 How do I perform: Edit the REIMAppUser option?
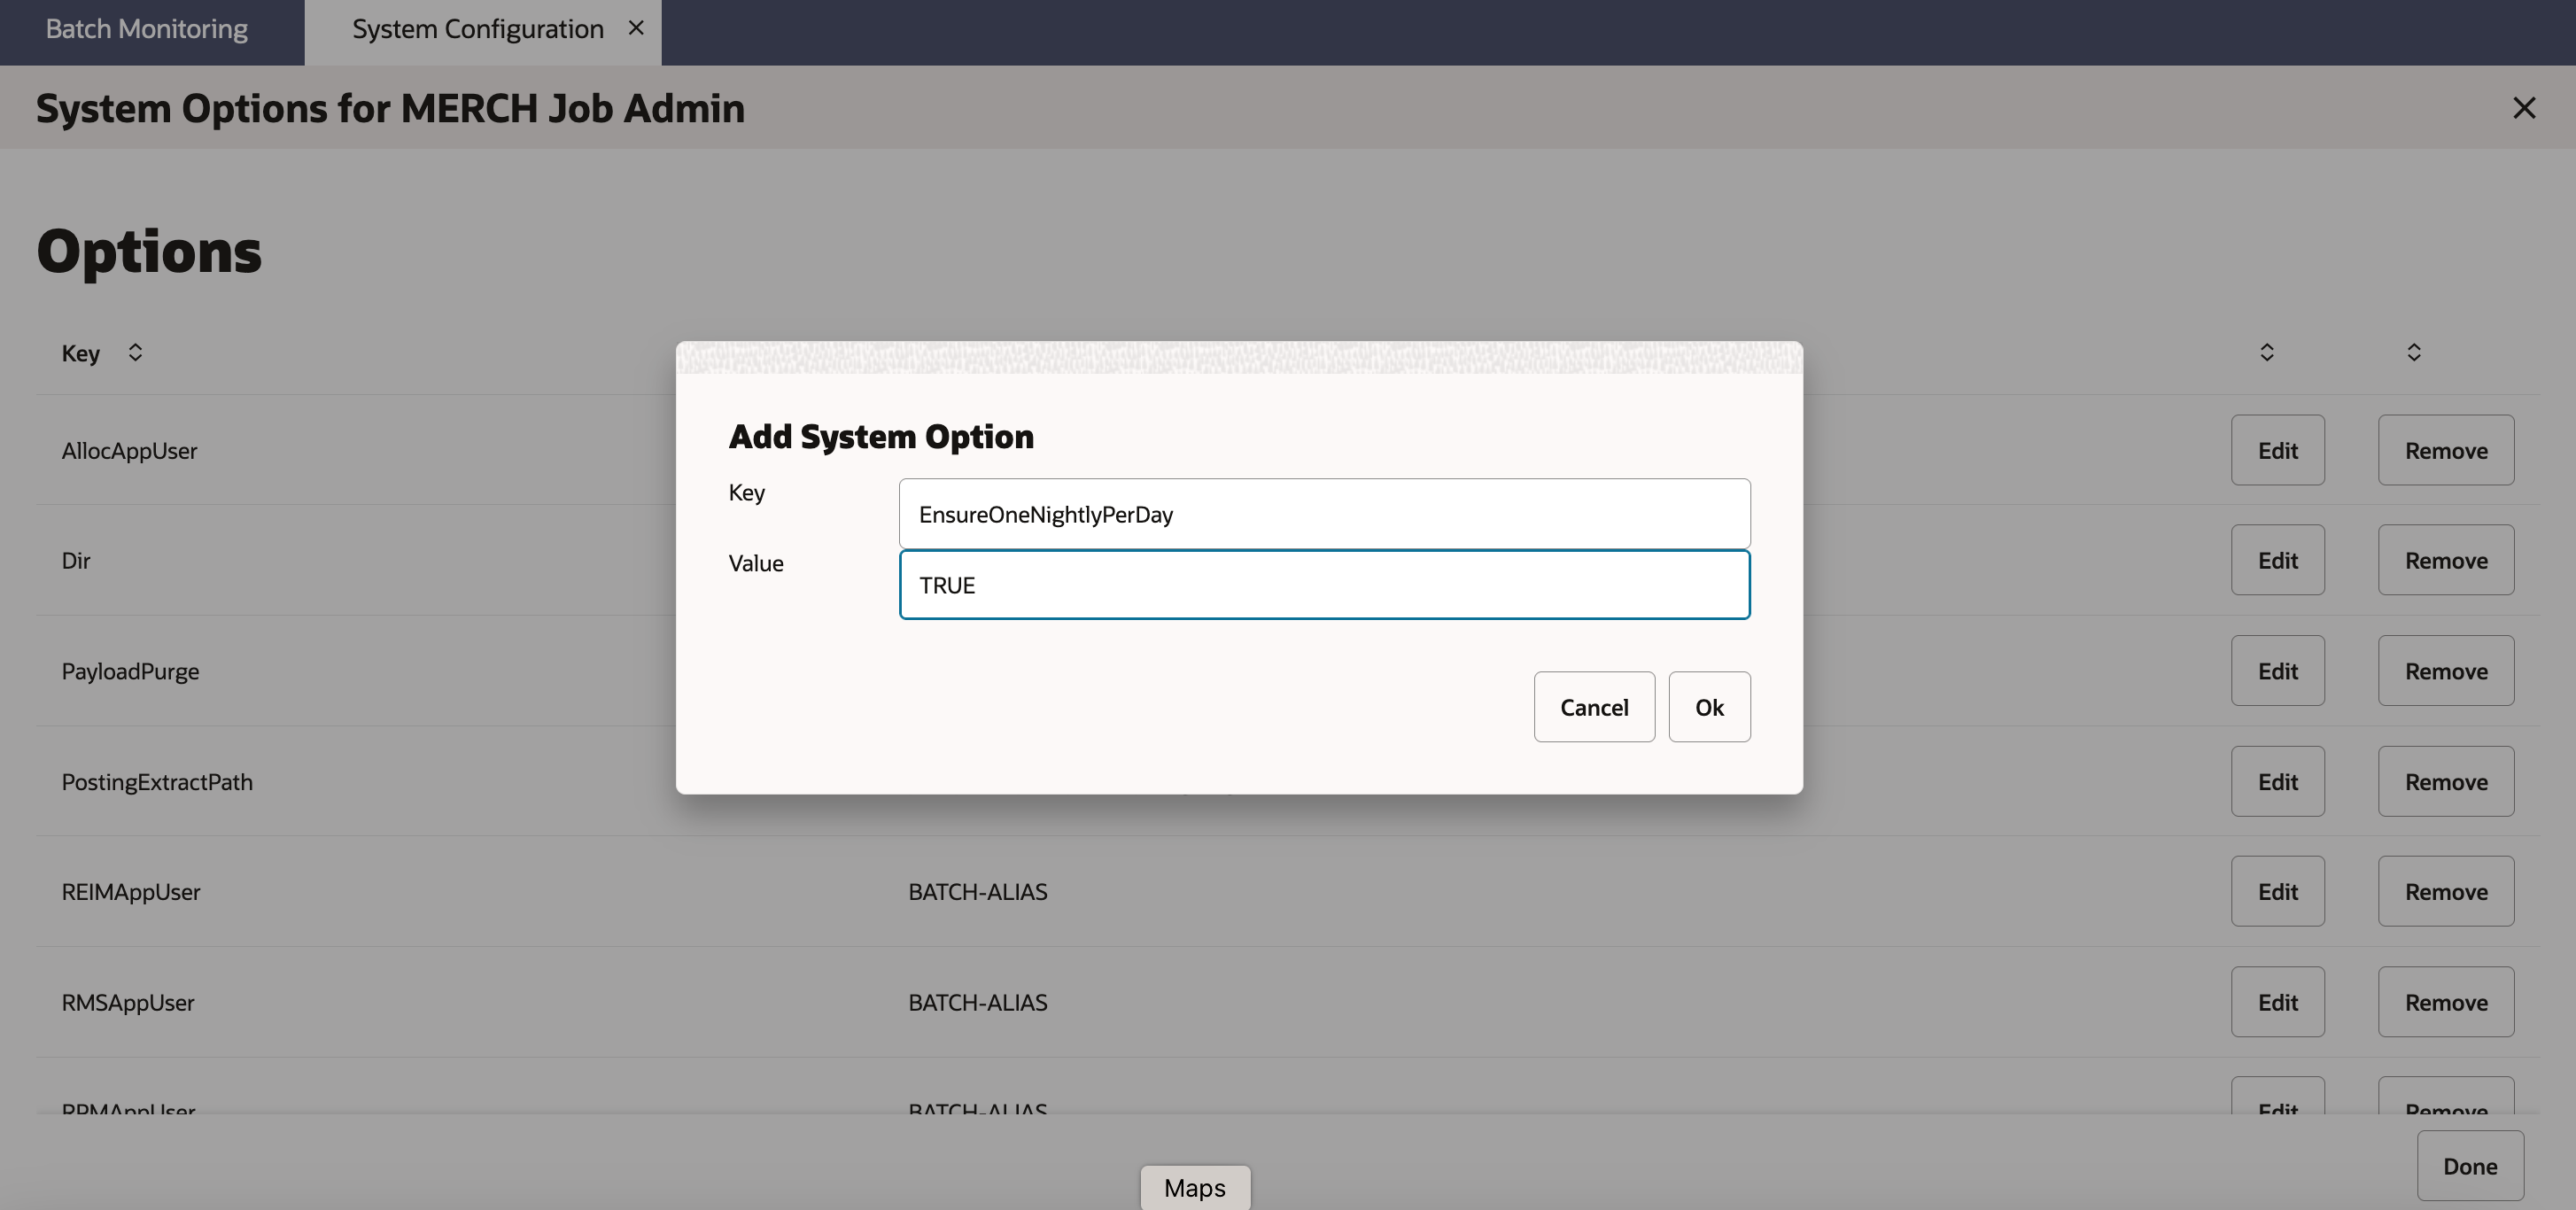click(x=2277, y=891)
